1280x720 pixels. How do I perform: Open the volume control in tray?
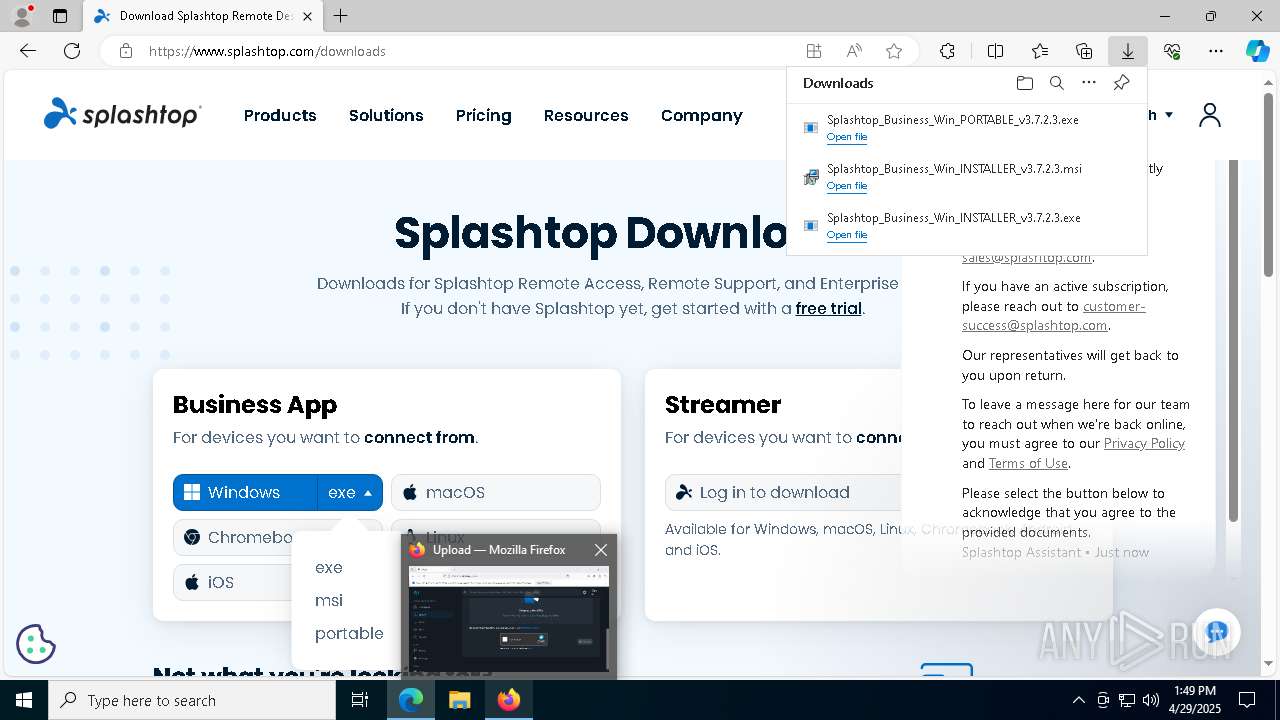pos(1151,700)
